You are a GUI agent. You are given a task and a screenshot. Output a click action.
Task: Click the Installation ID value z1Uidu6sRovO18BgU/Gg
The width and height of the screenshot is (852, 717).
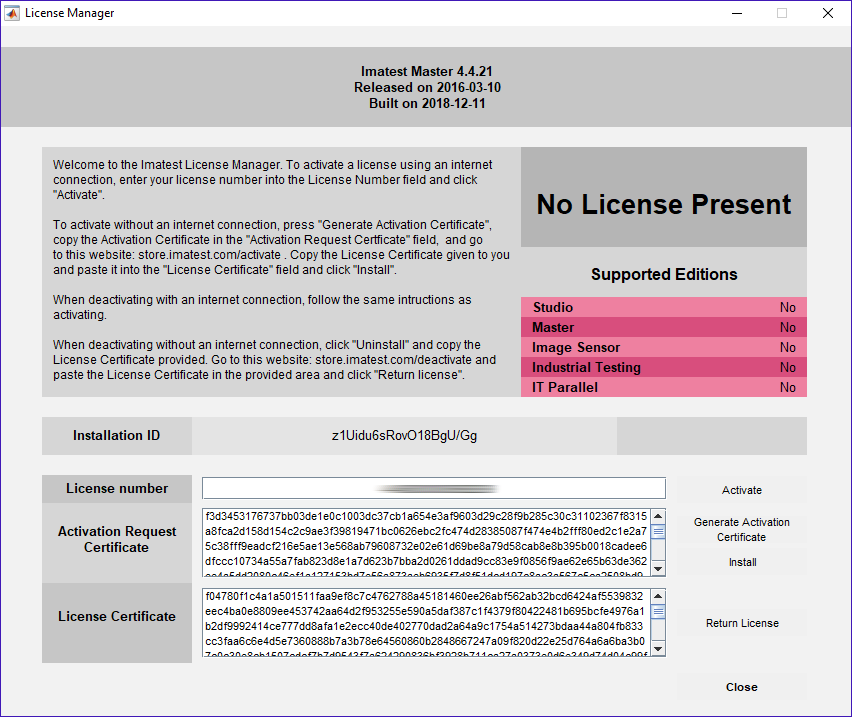point(404,436)
